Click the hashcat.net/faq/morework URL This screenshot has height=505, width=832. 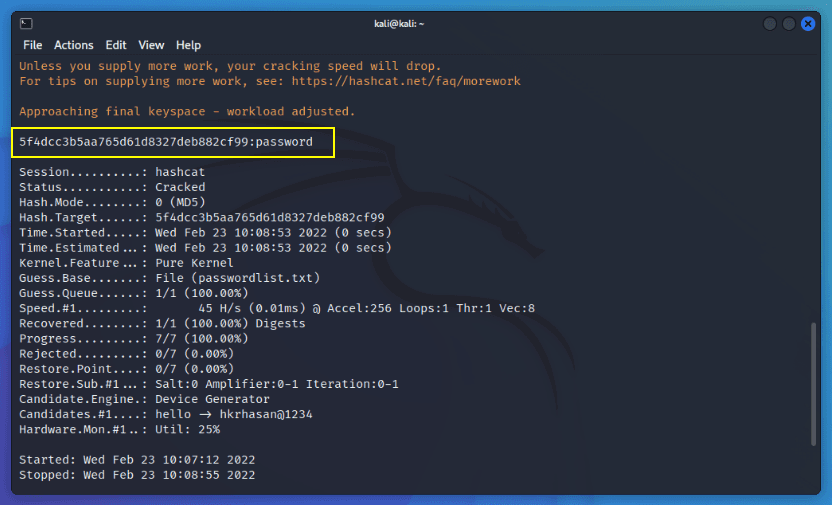tap(406, 81)
